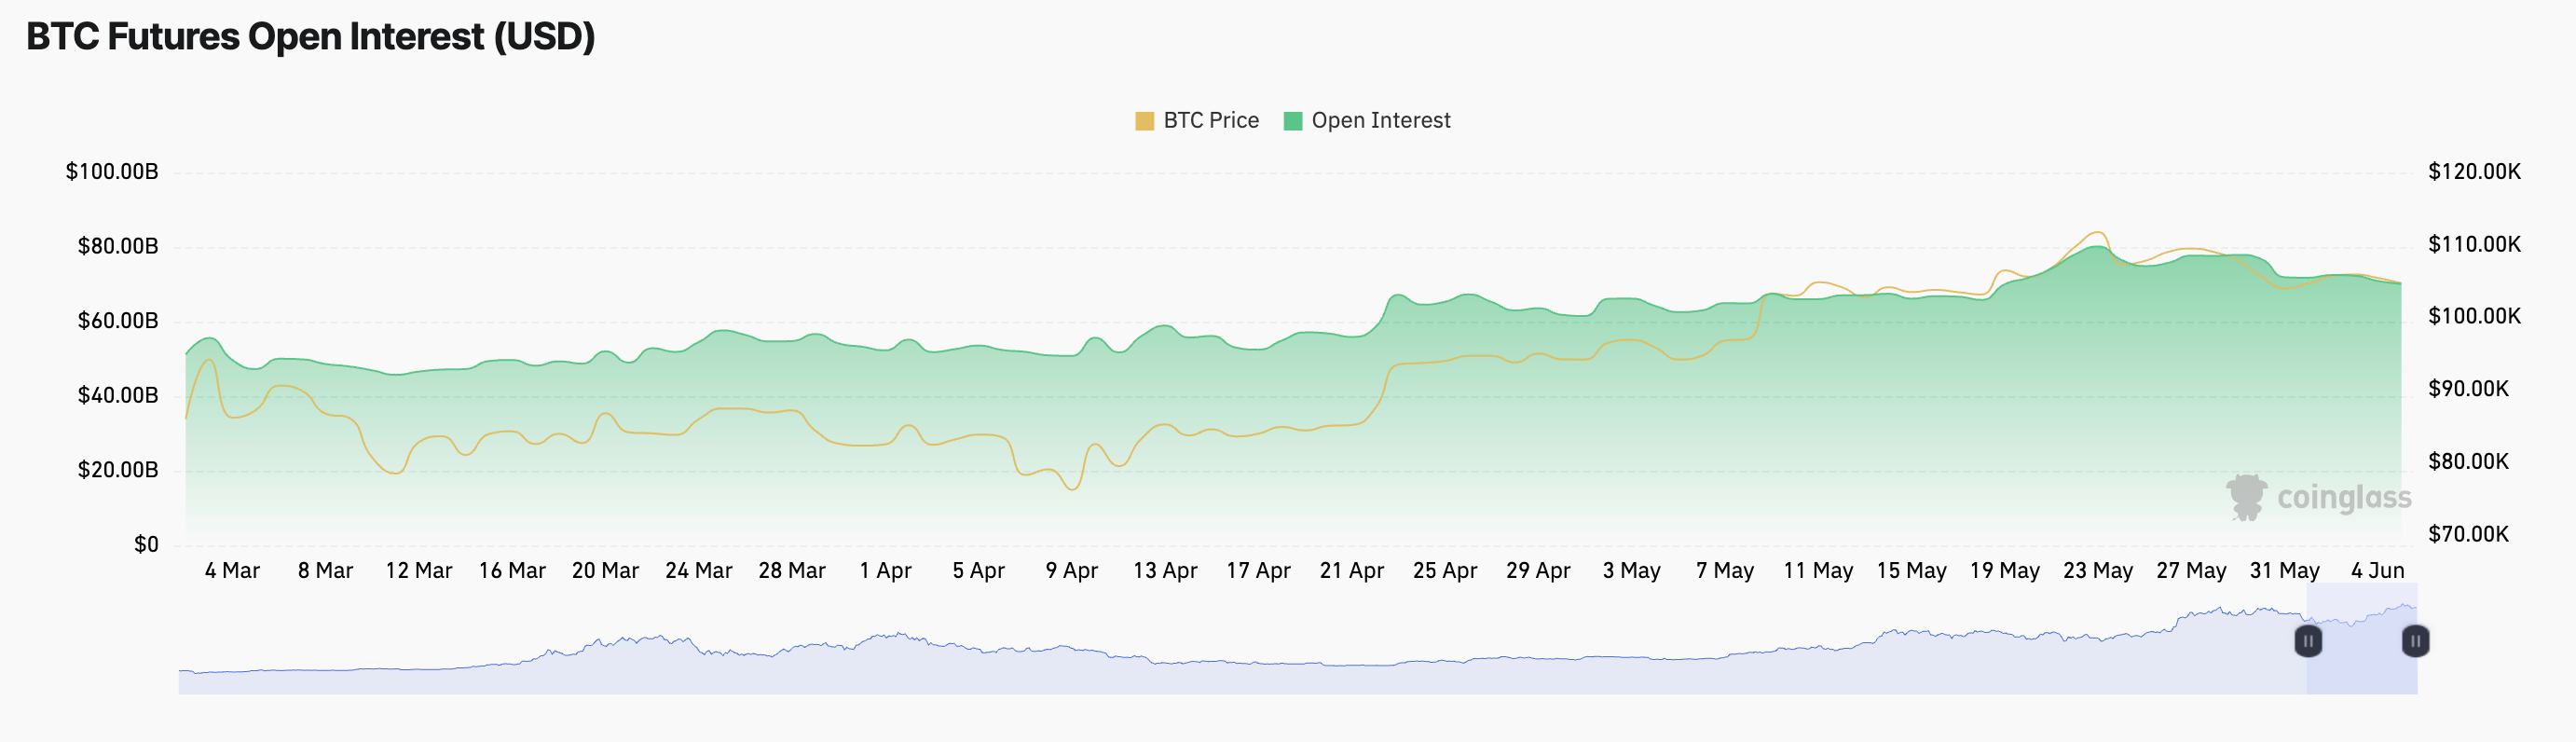Click the yellow BTC Price legend swatch
This screenshot has height=742, width=2576.
[1144, 121]
